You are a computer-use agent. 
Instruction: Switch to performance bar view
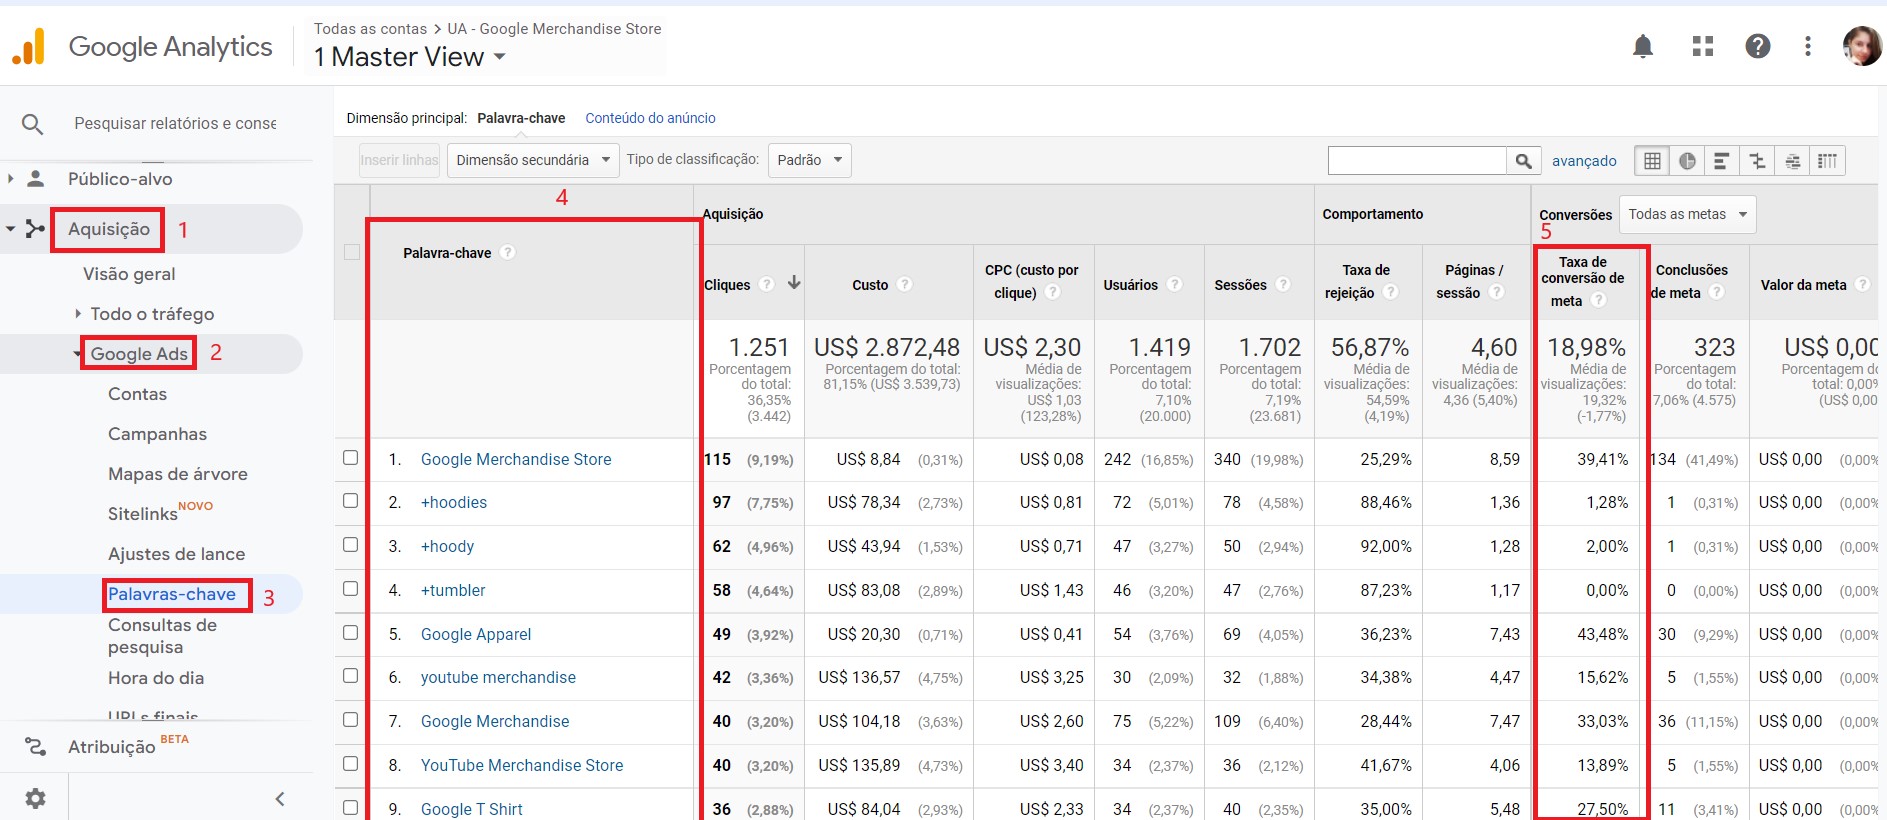coord(1721,161)
